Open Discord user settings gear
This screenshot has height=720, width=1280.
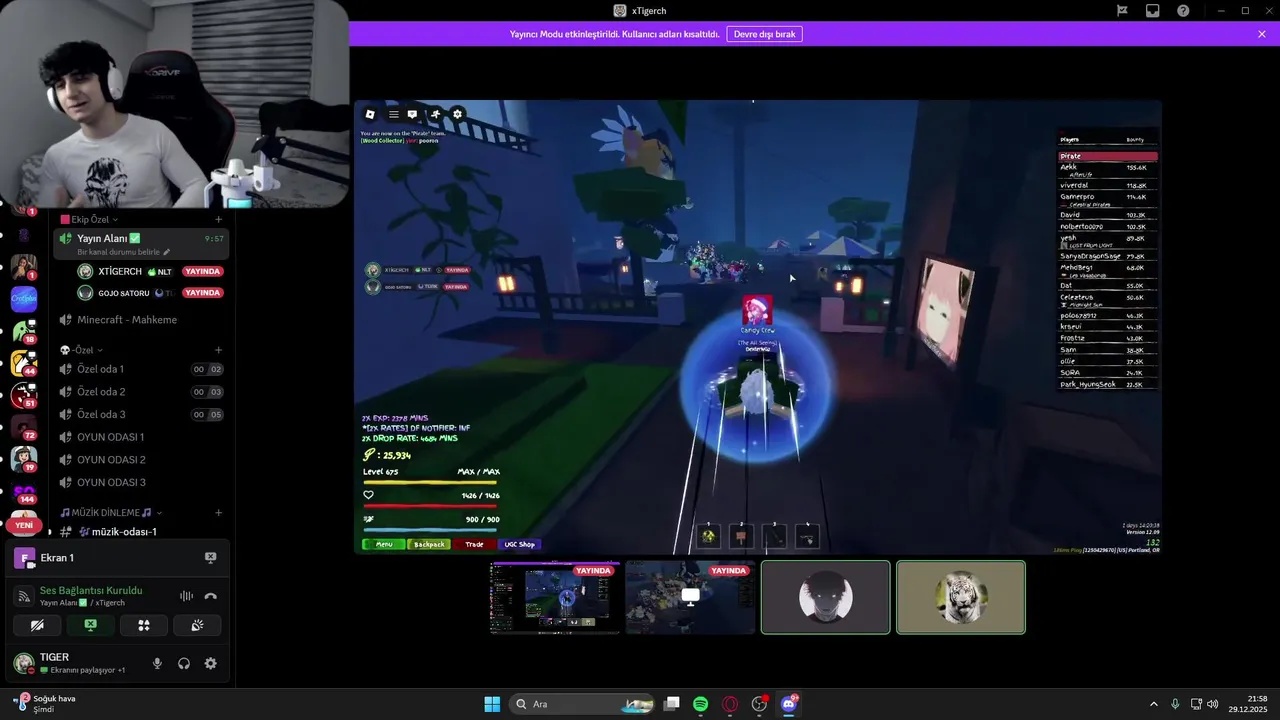(211, 663)
